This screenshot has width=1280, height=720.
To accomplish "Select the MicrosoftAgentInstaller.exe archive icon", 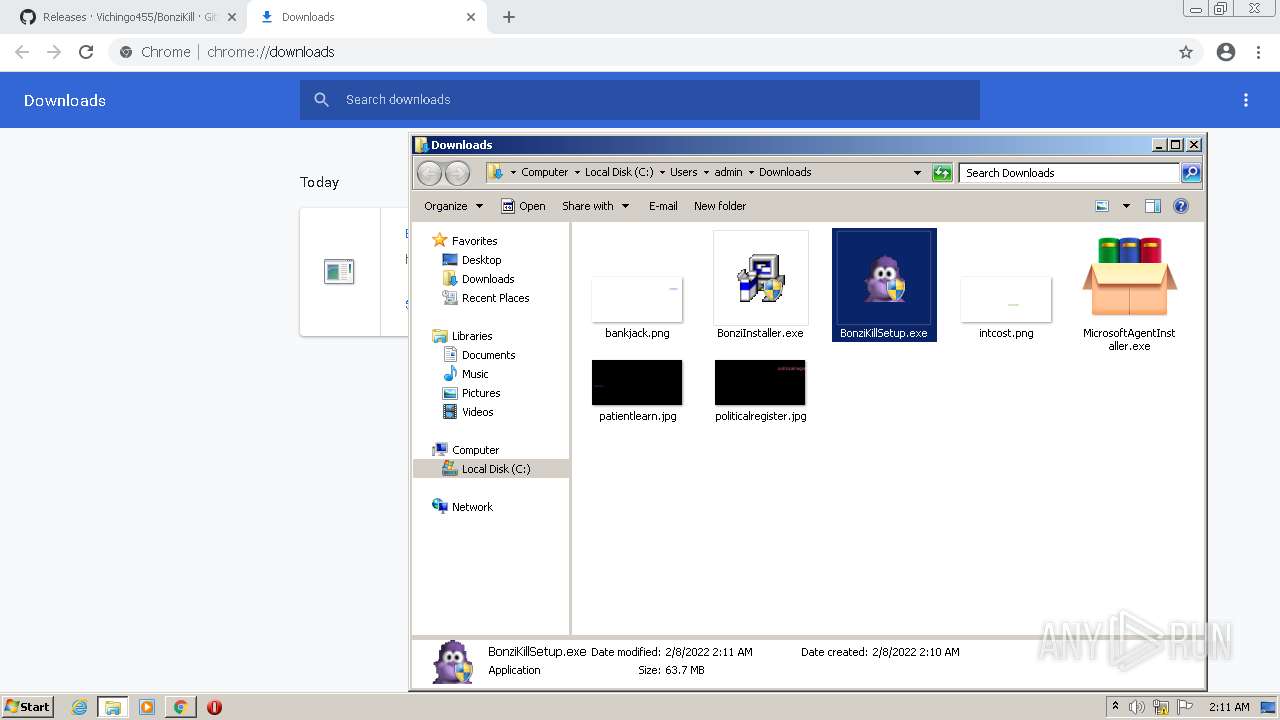I will [1129, 277].
